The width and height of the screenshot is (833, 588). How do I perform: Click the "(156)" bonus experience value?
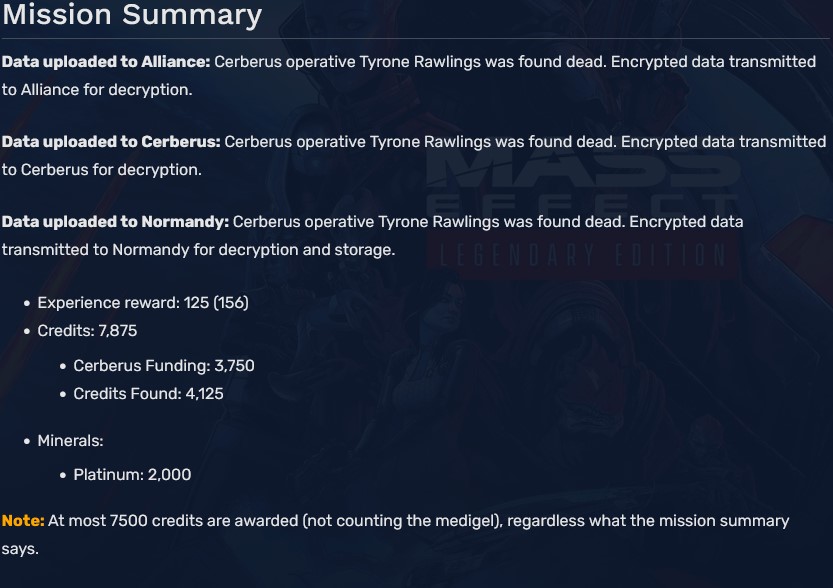coord(231,303)
